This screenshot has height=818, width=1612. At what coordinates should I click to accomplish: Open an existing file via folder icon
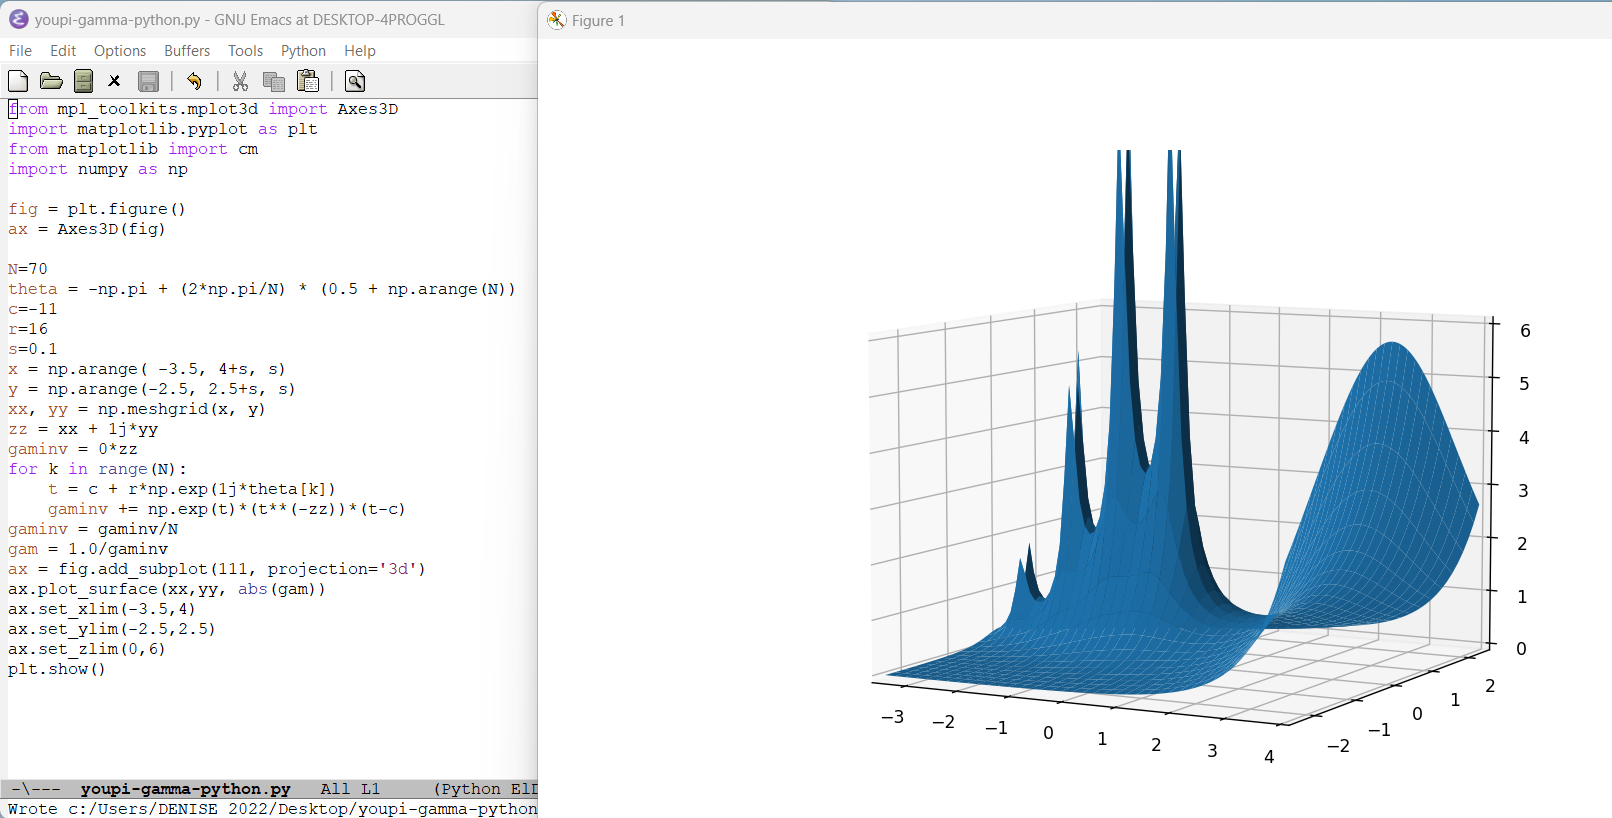pyautogui.click(x=51, y=81)
